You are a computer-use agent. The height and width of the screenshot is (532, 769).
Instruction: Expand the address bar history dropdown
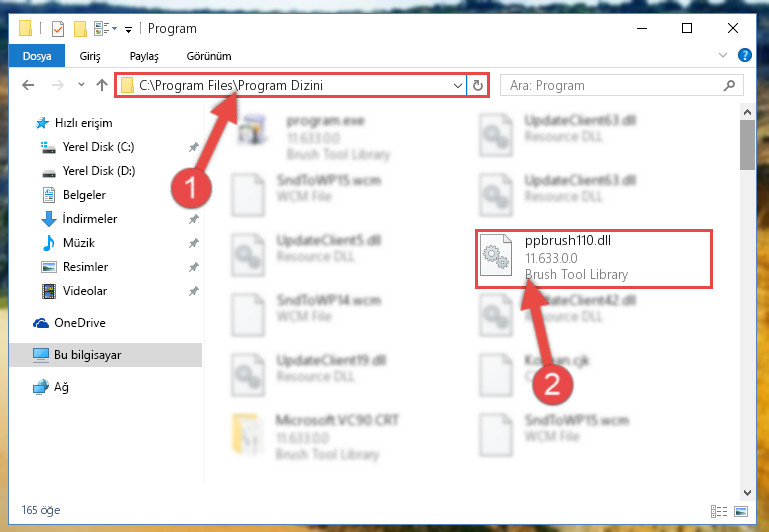tap(458, 86)
